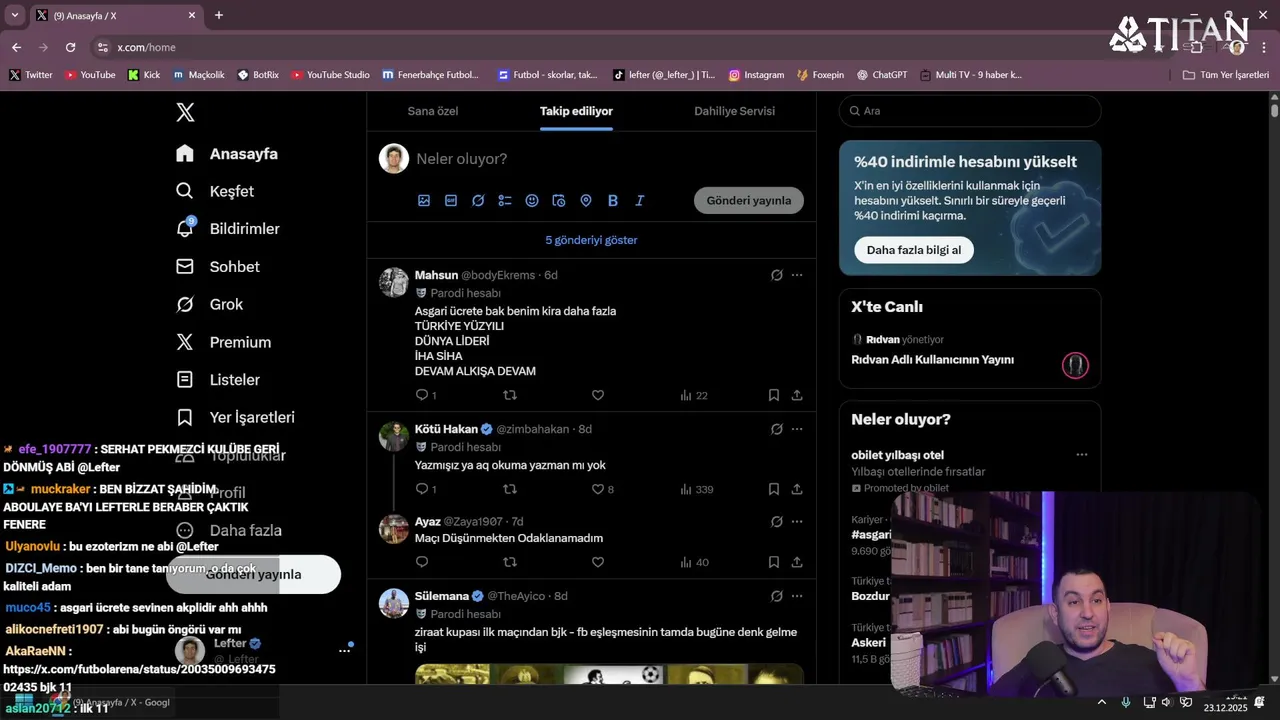Open more menu on Kötü Hakan's post

click(x=797, y=429)
